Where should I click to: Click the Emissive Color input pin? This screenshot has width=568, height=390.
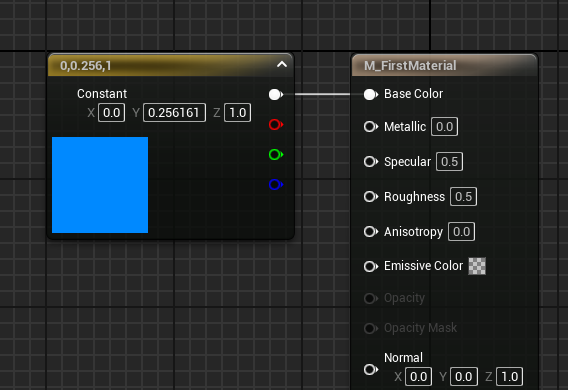371,267
